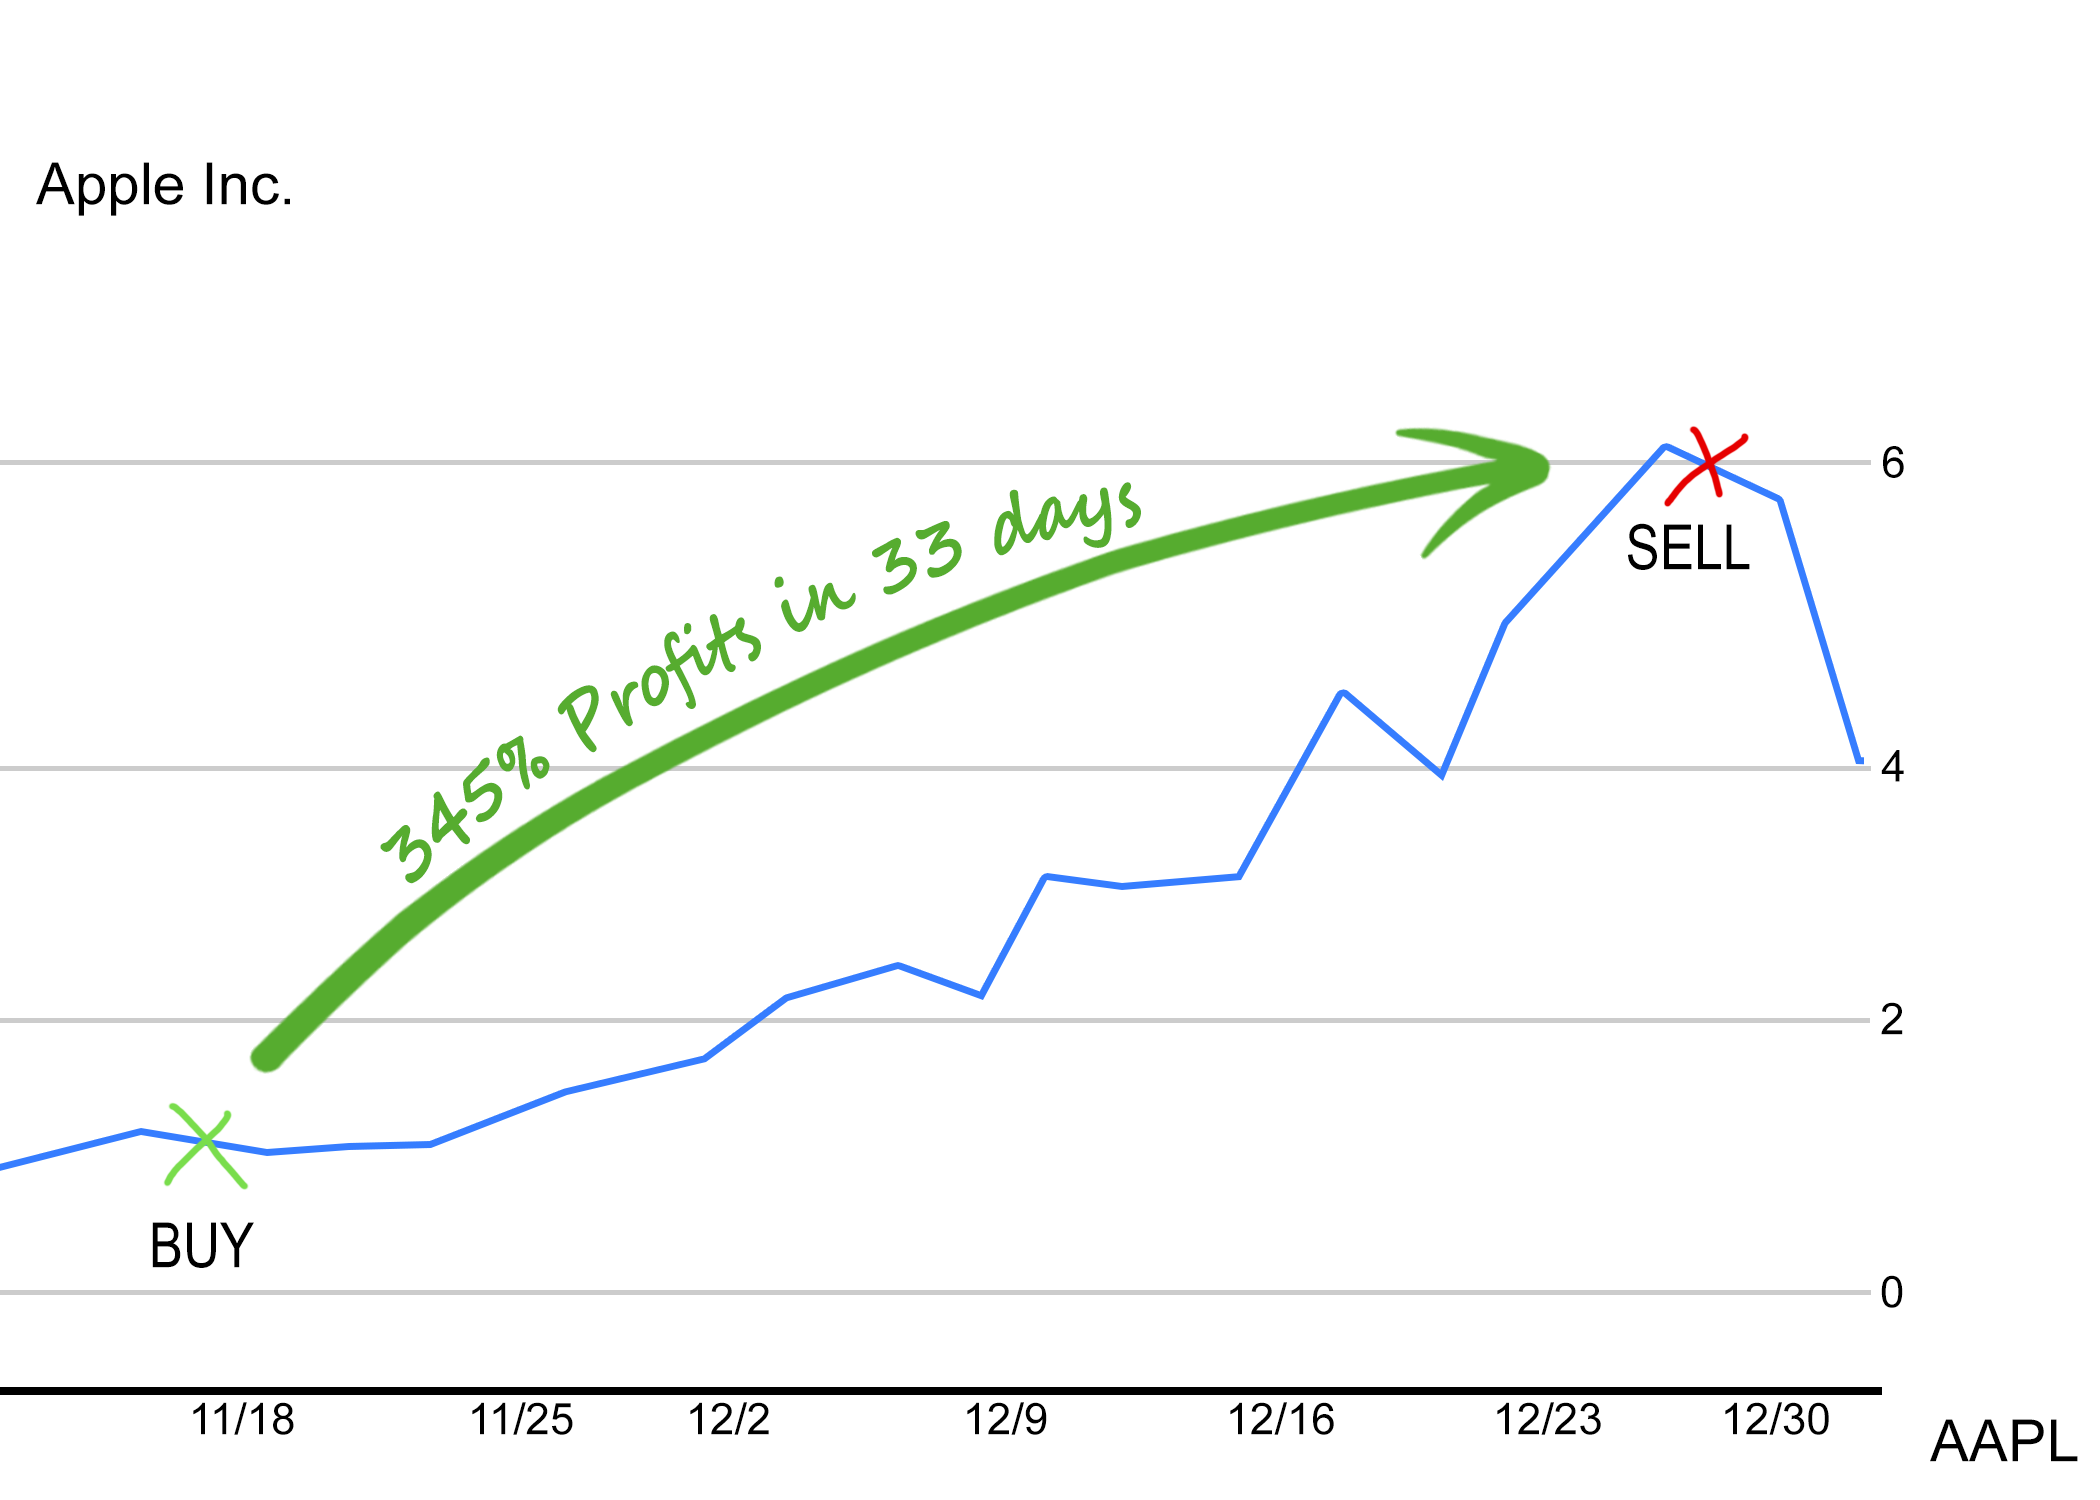
Task: Click the value 0 axis label
Action: [1892, 1293]
